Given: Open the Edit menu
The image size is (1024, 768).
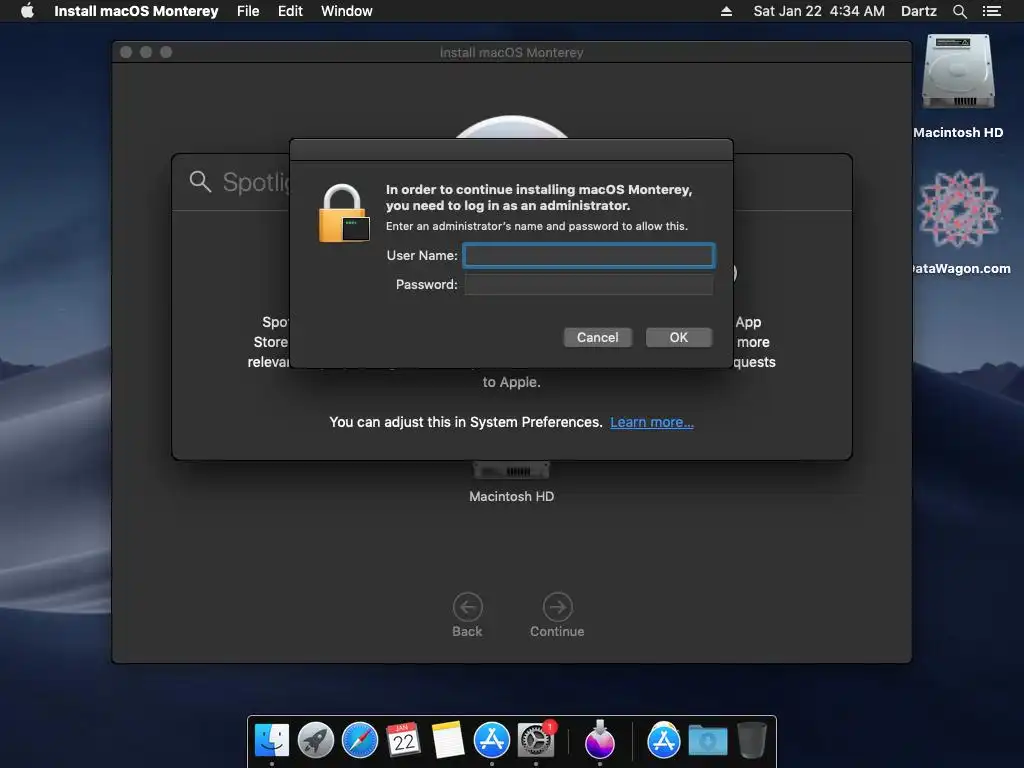Looking at the screenshot, I should coord(290,11).
